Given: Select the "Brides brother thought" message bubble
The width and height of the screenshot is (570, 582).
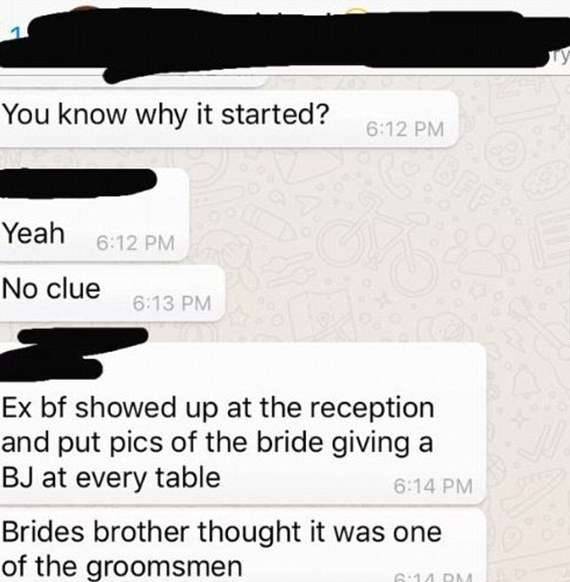Looking at the screenshot, I should [x=243, y=546].
